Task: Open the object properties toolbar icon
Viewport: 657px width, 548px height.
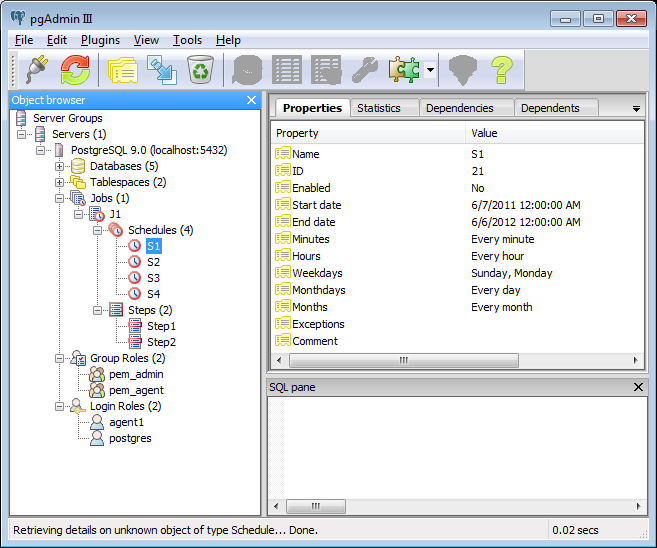Action: (122, 69)
